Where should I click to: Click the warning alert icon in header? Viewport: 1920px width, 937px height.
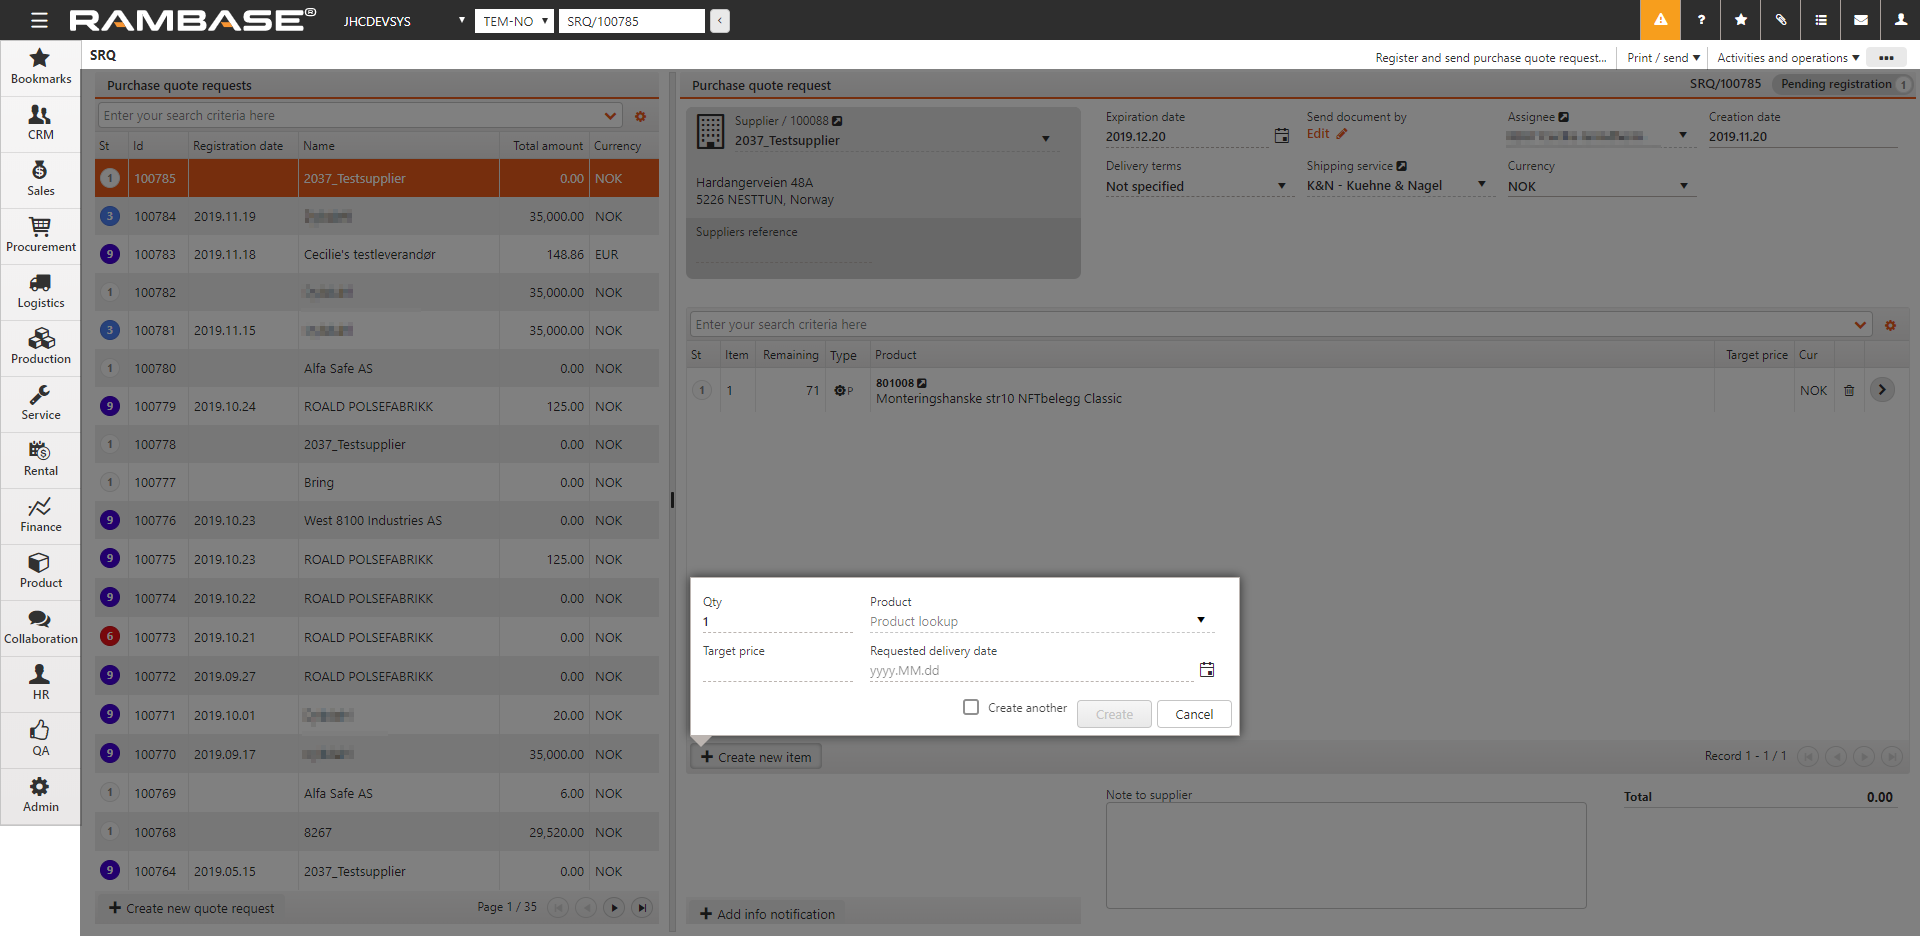pyautogui.click(x=1660, y=20)
